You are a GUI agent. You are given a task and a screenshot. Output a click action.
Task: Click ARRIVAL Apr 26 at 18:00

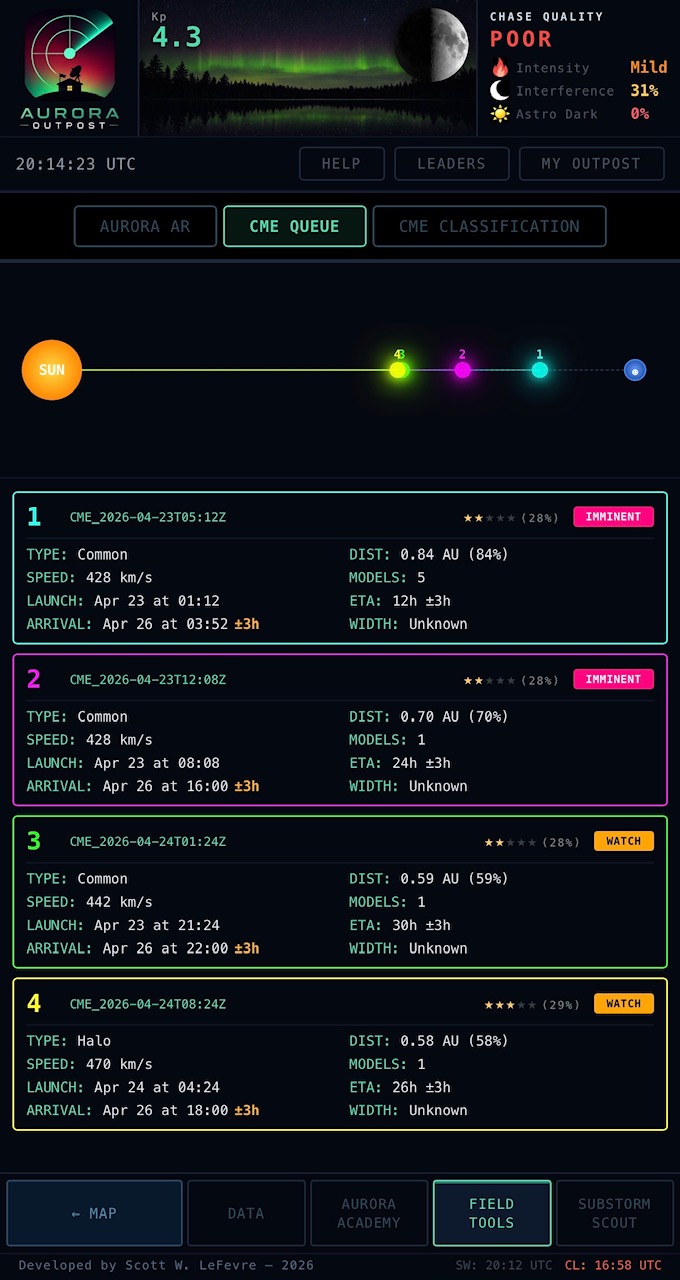(x=143, y=1110)
